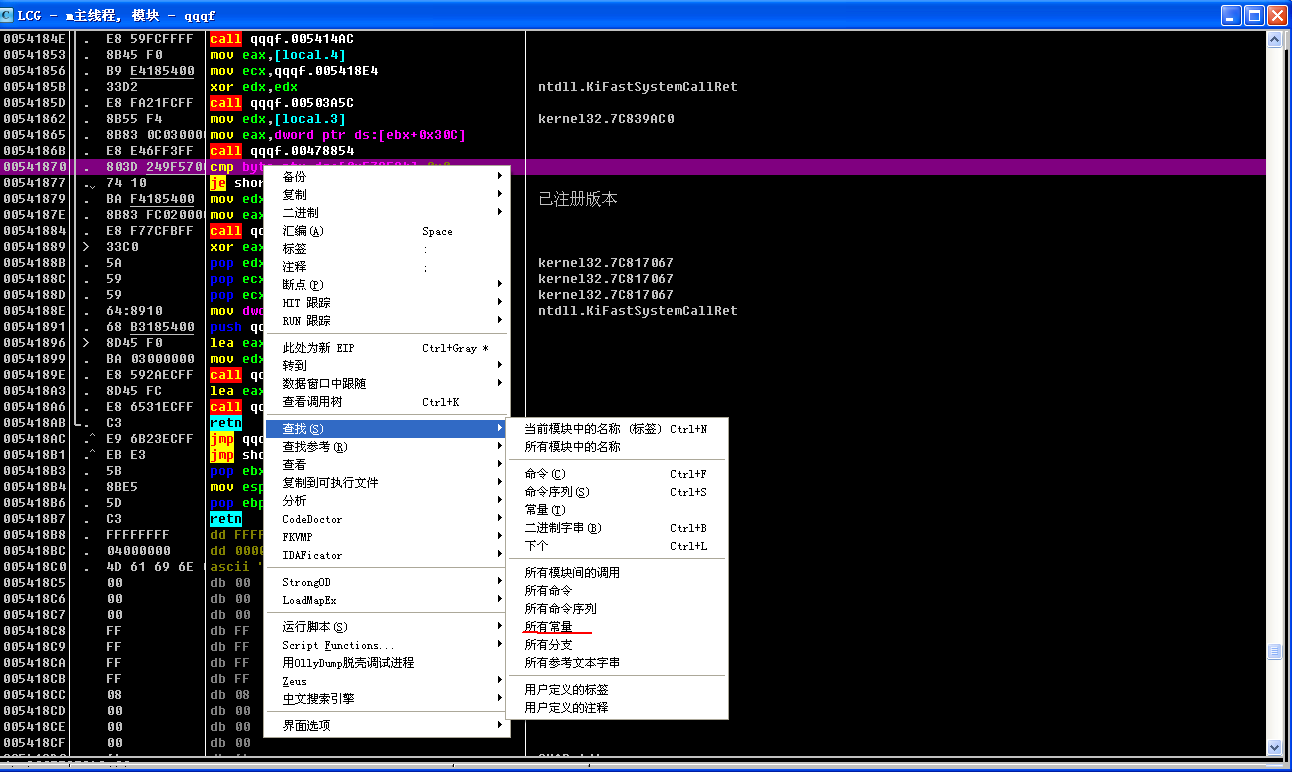Click the scroll down arrow of disassembly
Viewport: 1292px width, 772px height.
(1274, 747)
